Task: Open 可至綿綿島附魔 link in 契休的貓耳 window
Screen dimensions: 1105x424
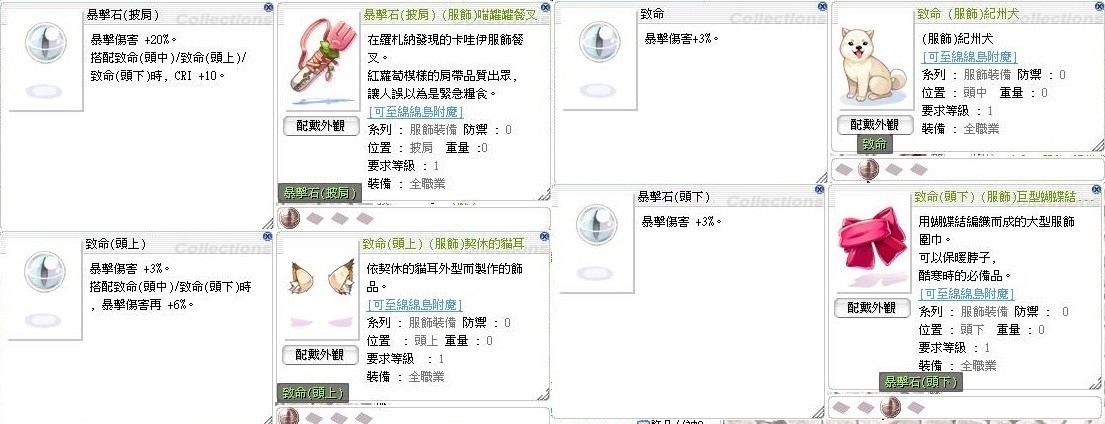Action: [x=414, y=305]
